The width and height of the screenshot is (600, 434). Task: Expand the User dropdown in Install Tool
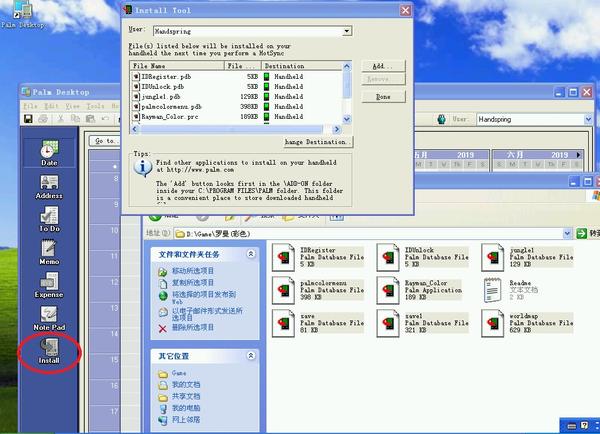point(346,32)
